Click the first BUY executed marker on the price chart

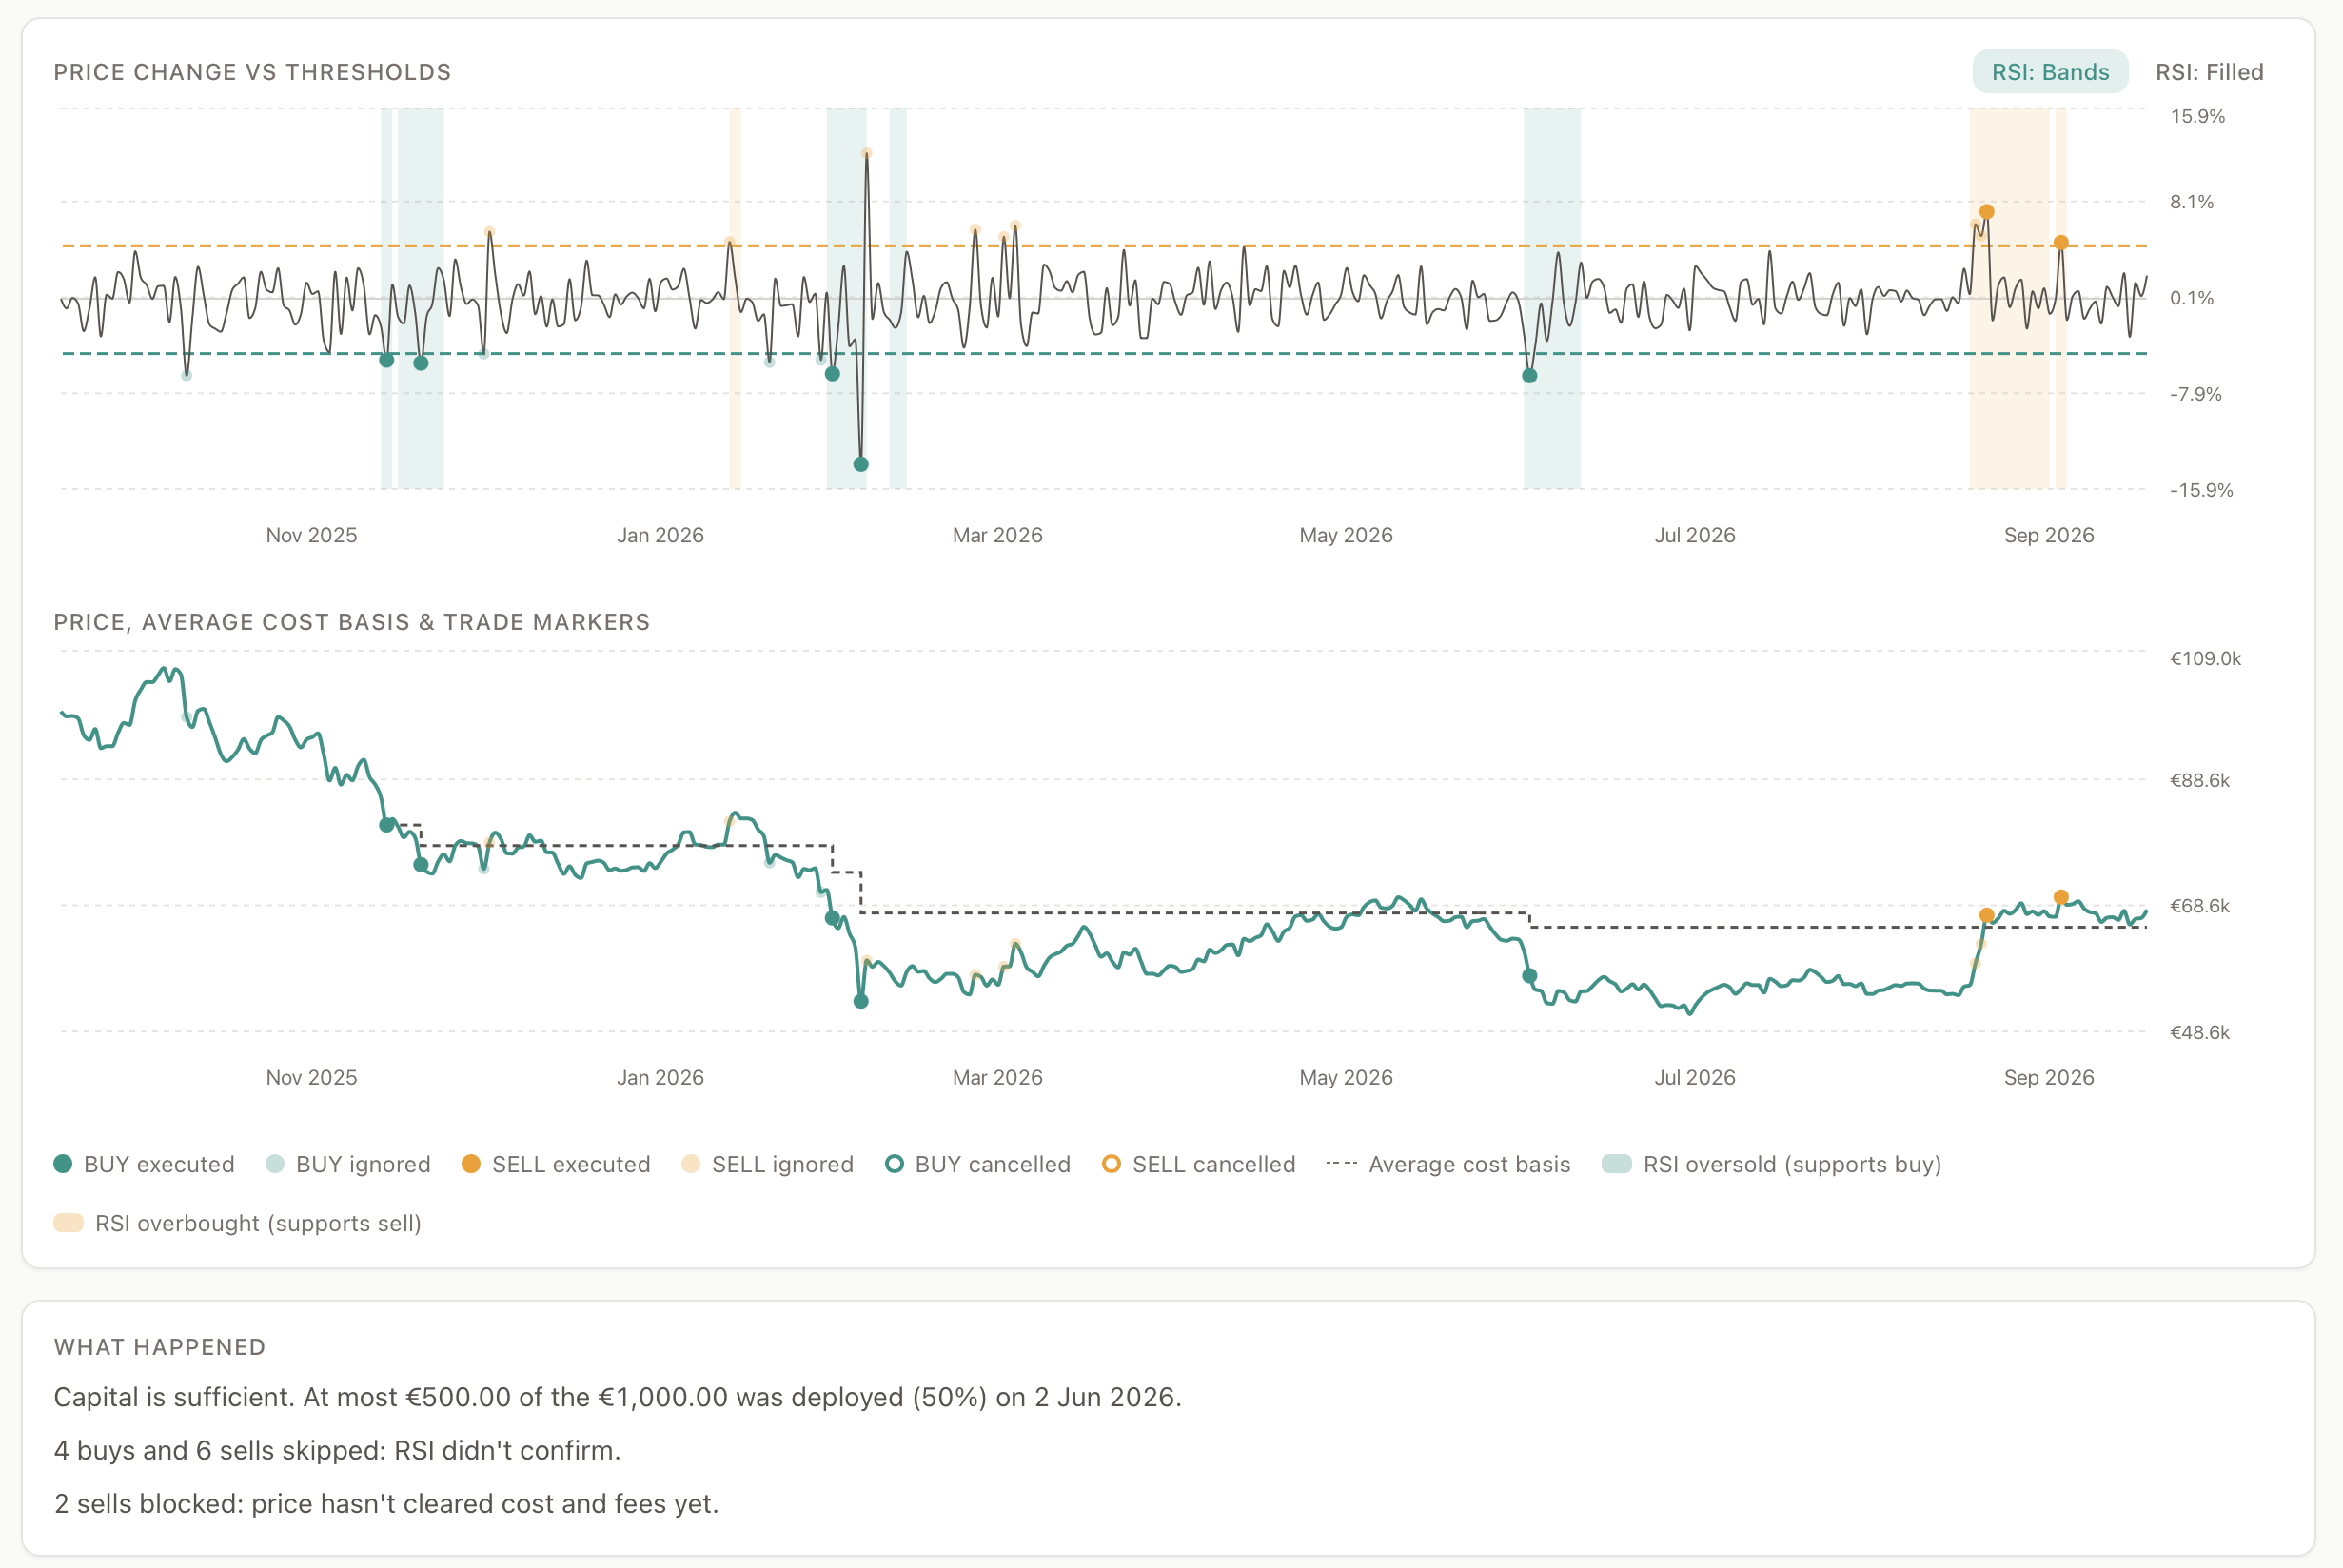(x=387, y=825)
